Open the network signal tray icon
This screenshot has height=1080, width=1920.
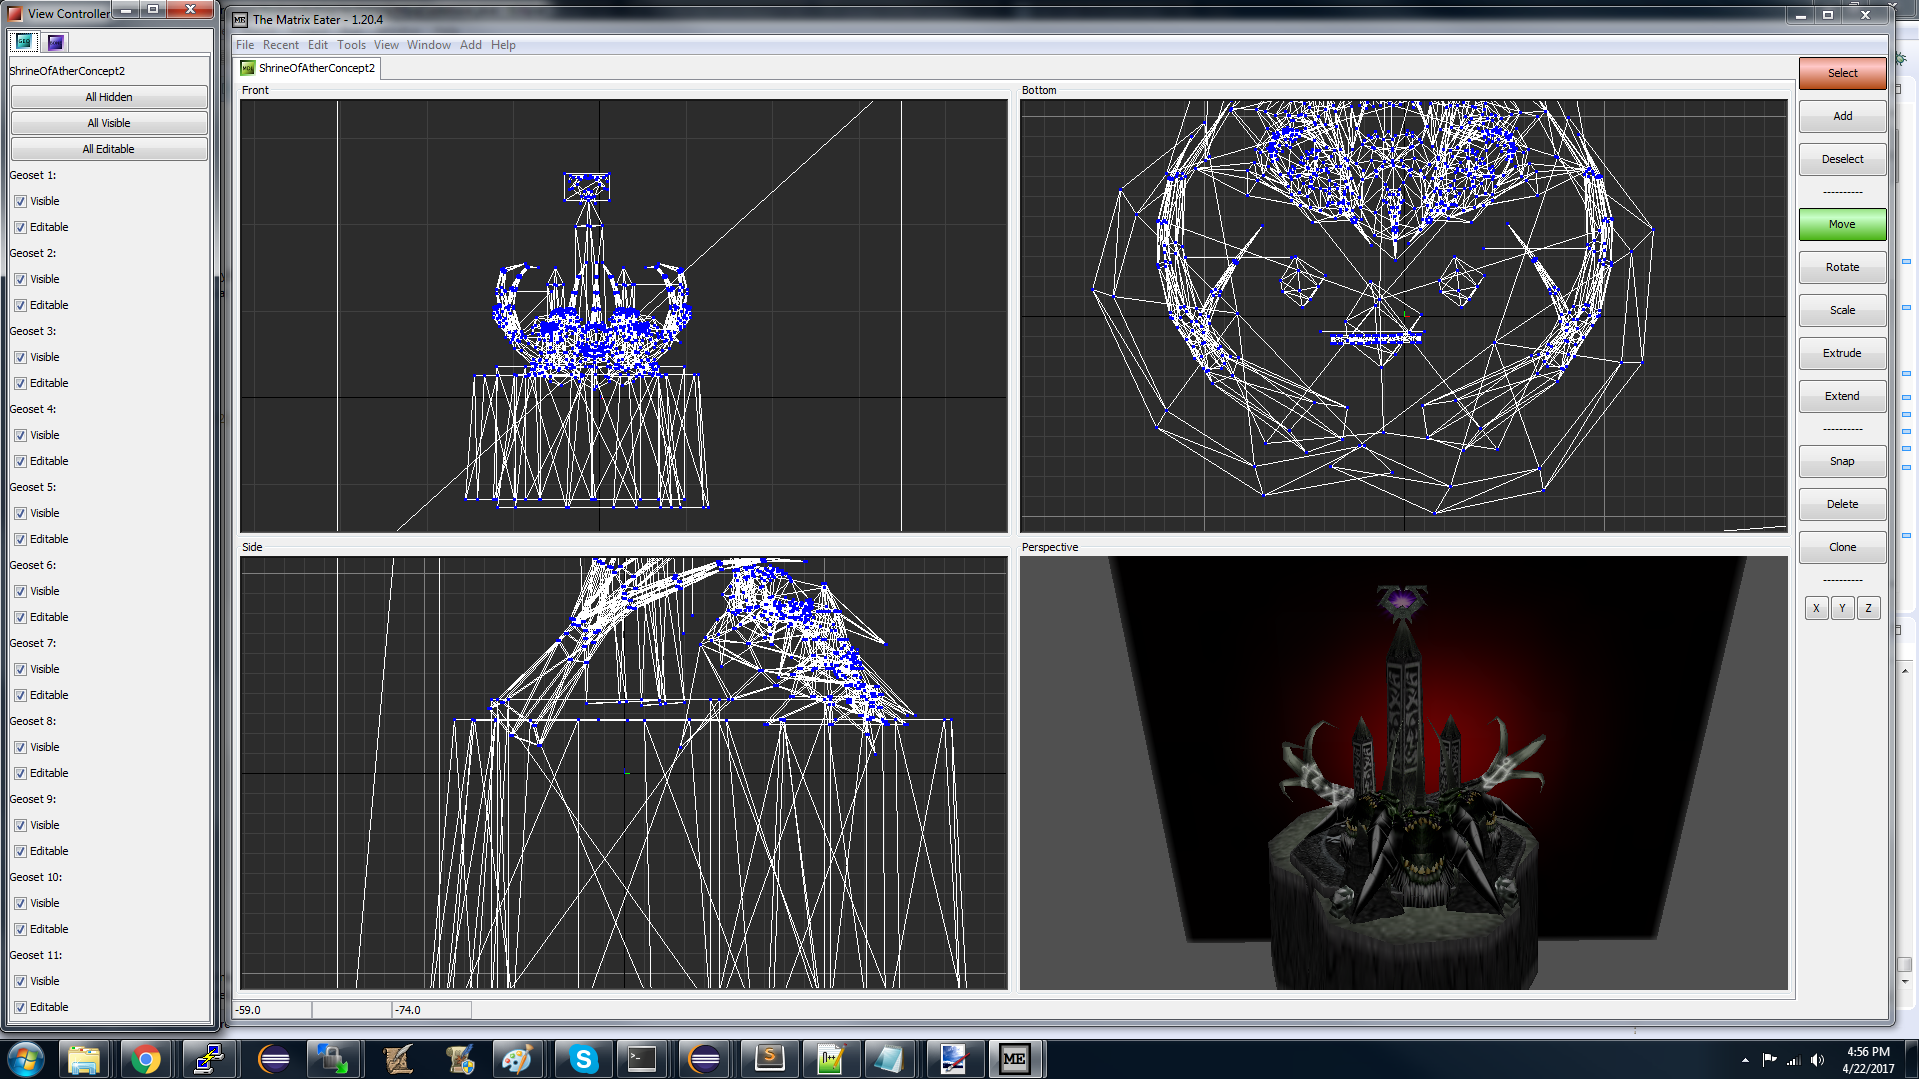pos(1793,1060)
